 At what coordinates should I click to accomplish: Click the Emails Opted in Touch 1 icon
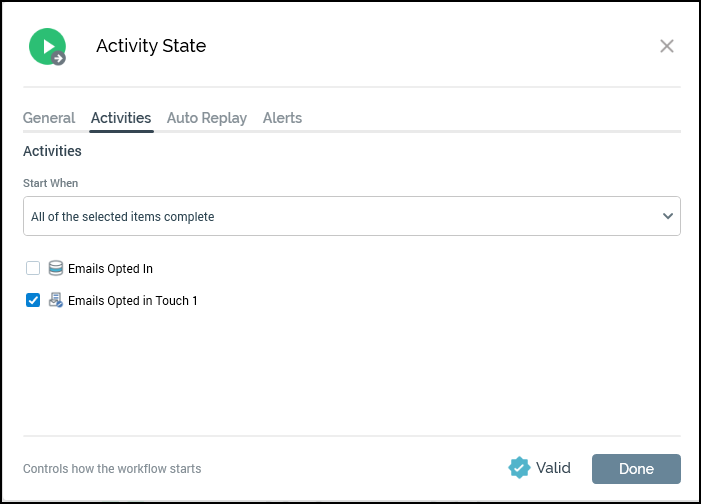(x=56, y=300)
